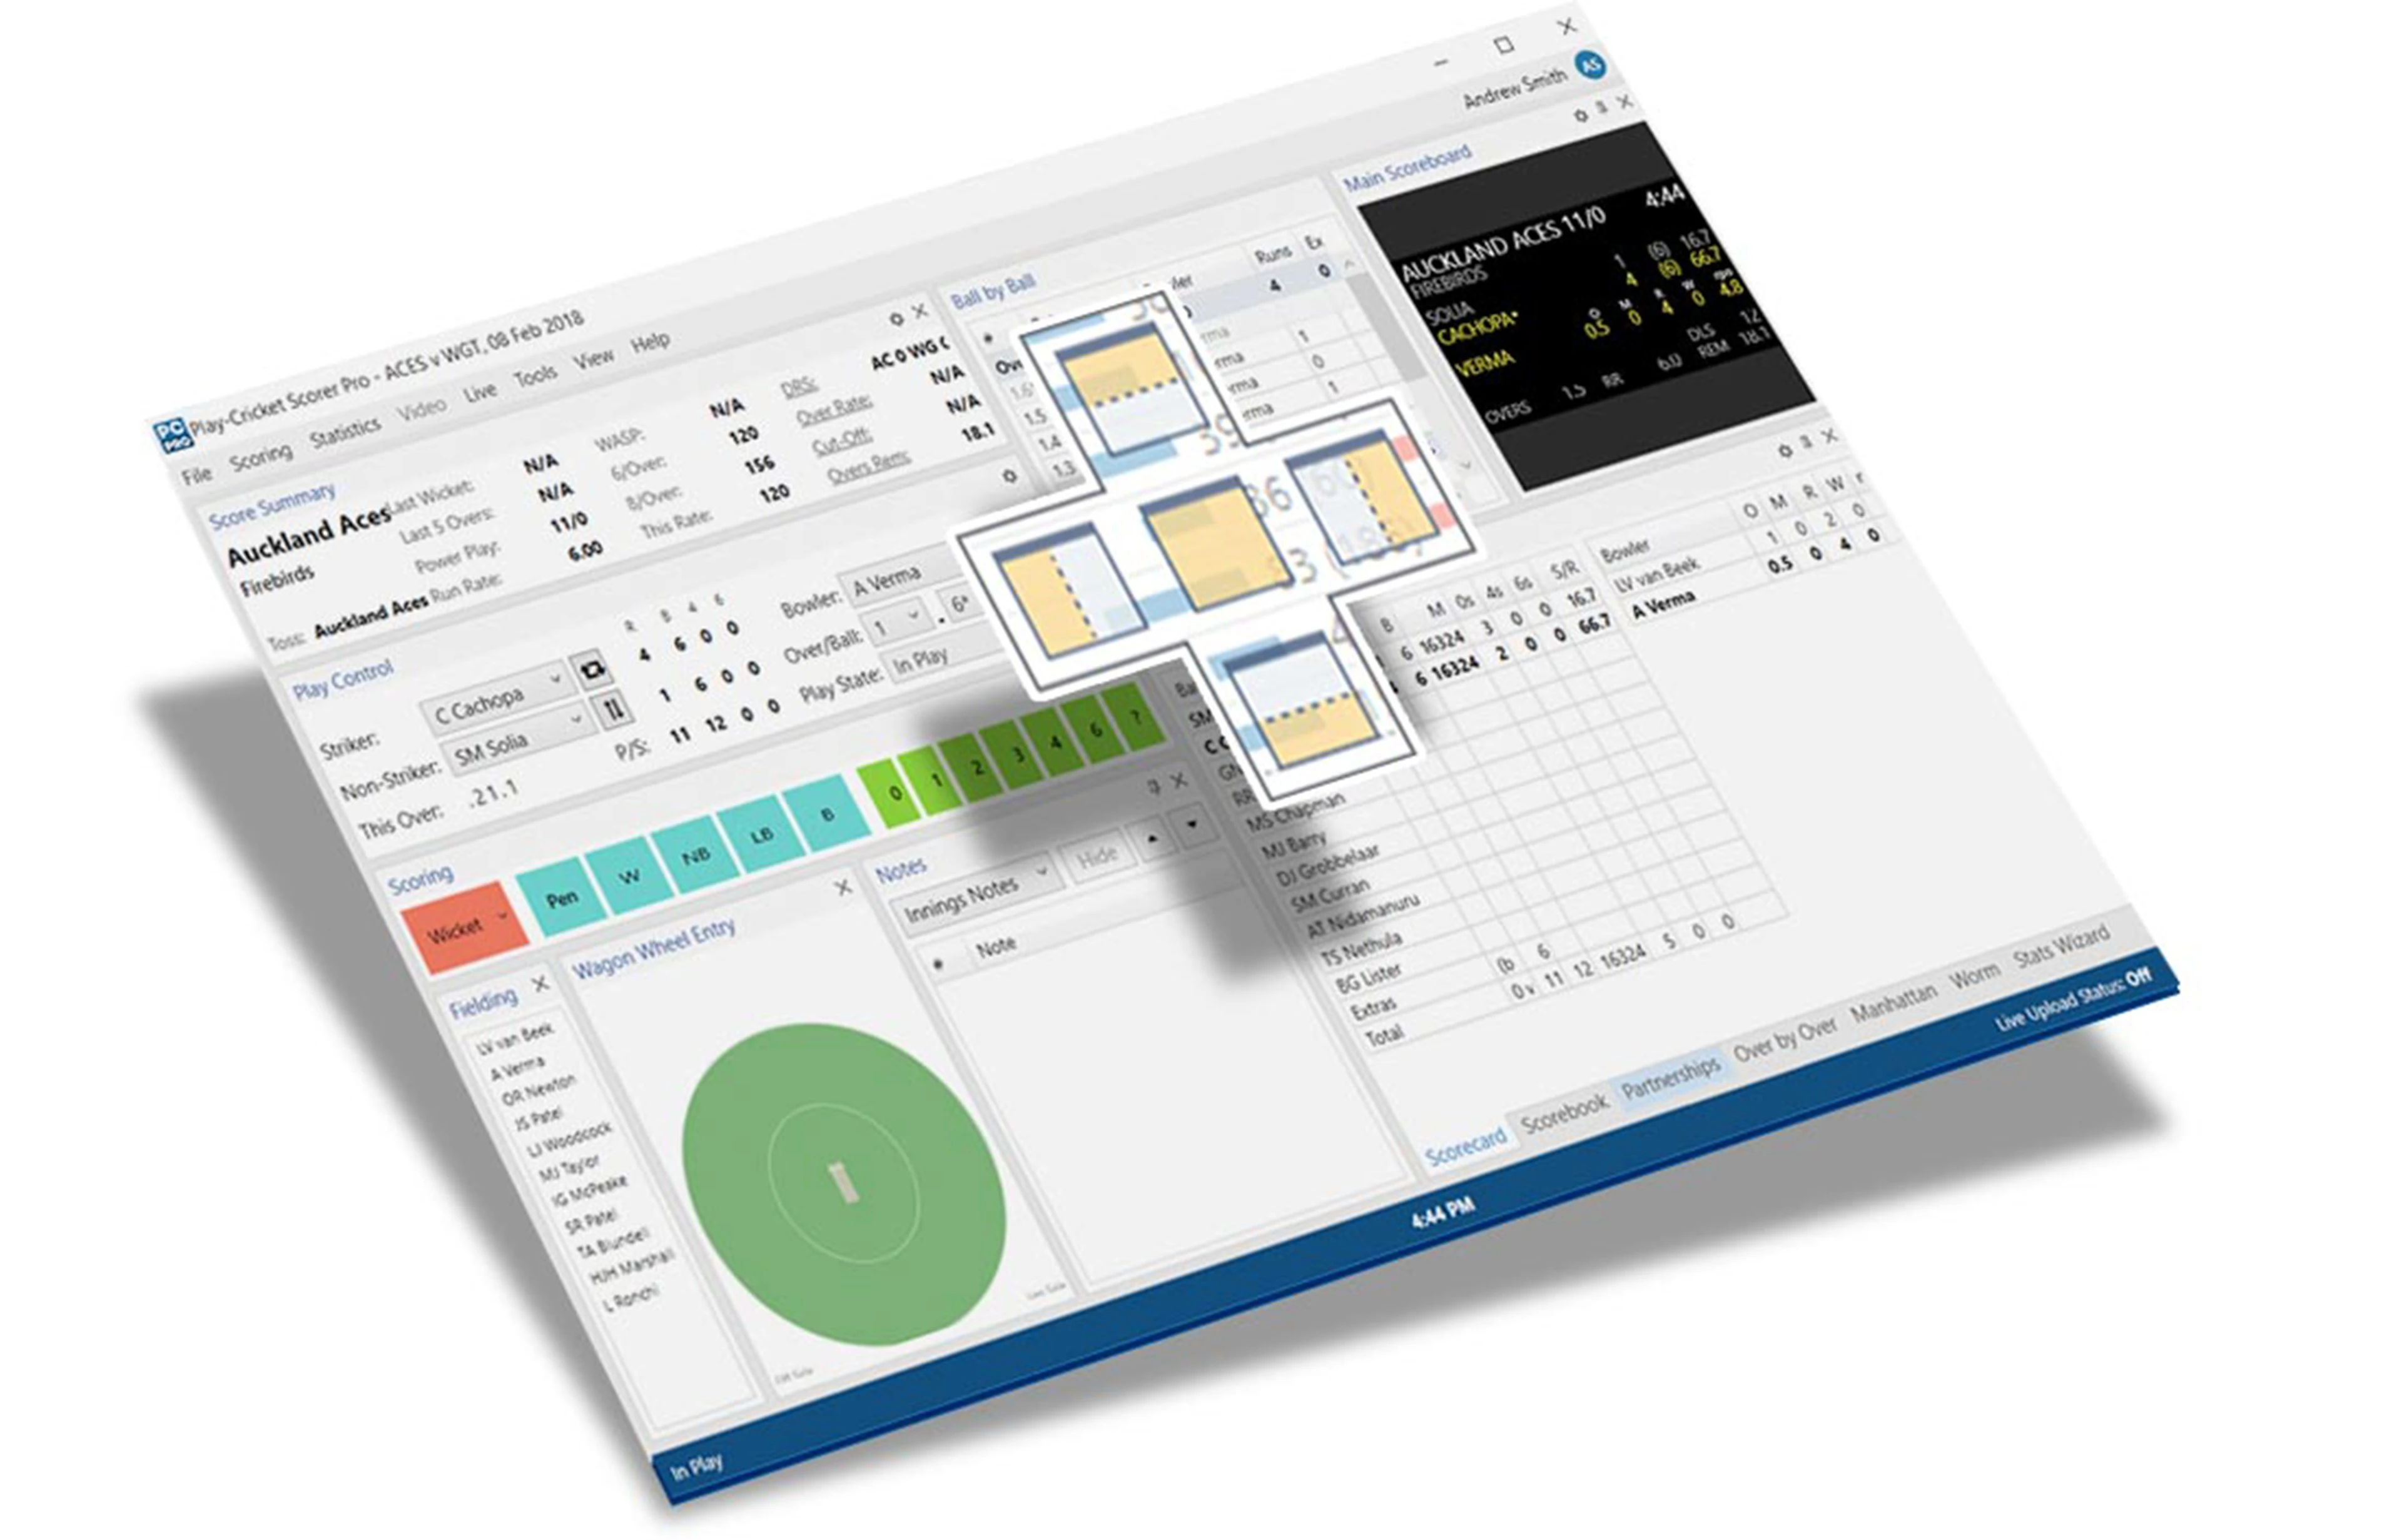The image size is (2402, 1540).
Task: Close the Wagon Wheel Entry panel
Action: pyautogui.click(x=843, y=887)
